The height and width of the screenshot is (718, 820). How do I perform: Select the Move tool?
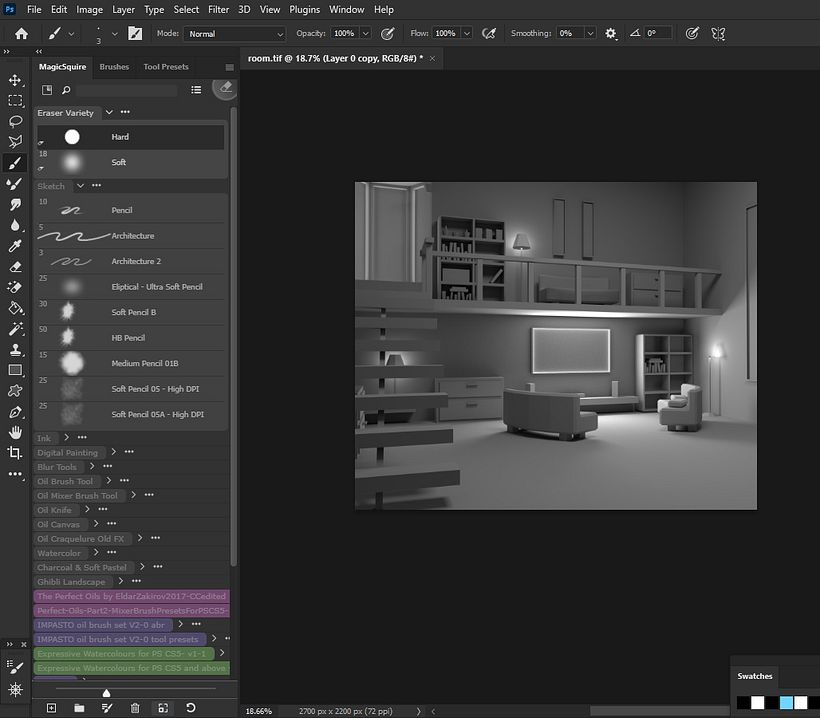coord(15,79)
